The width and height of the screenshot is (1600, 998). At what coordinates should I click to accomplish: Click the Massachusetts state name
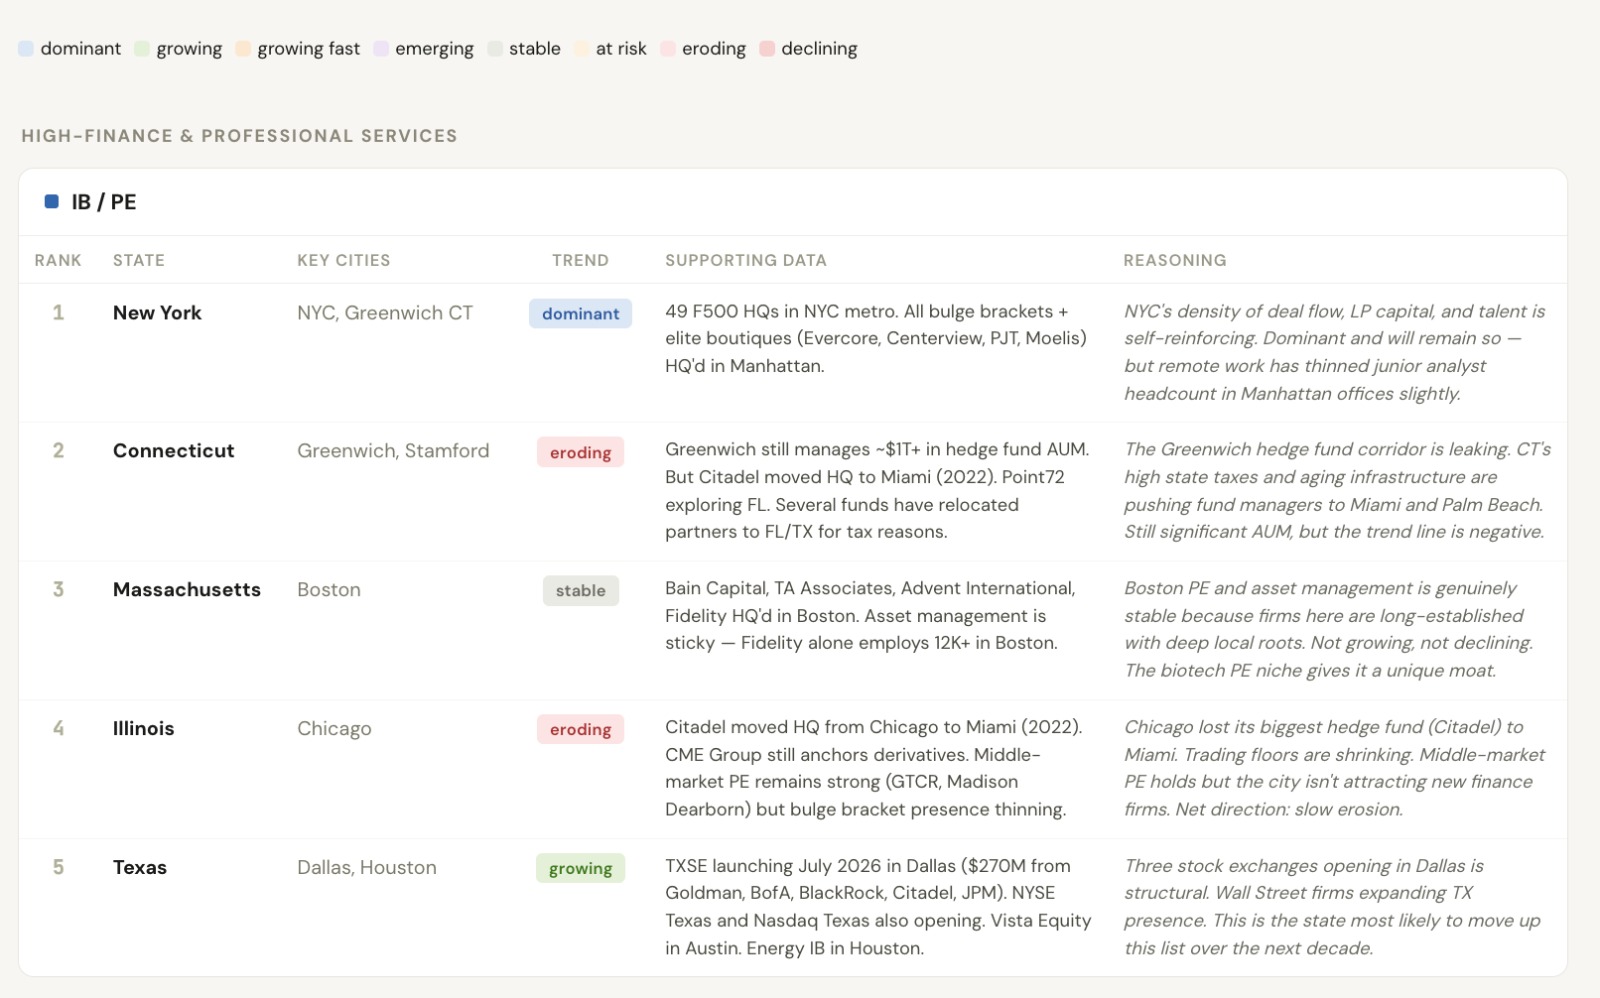click(186, 590)
